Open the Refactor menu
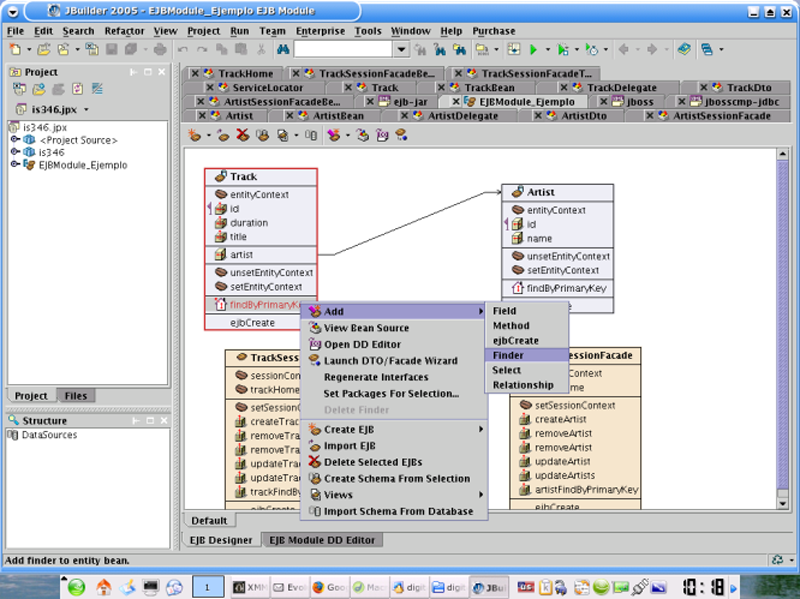Screen dimensions: 800x599 (x=124, y=31)
